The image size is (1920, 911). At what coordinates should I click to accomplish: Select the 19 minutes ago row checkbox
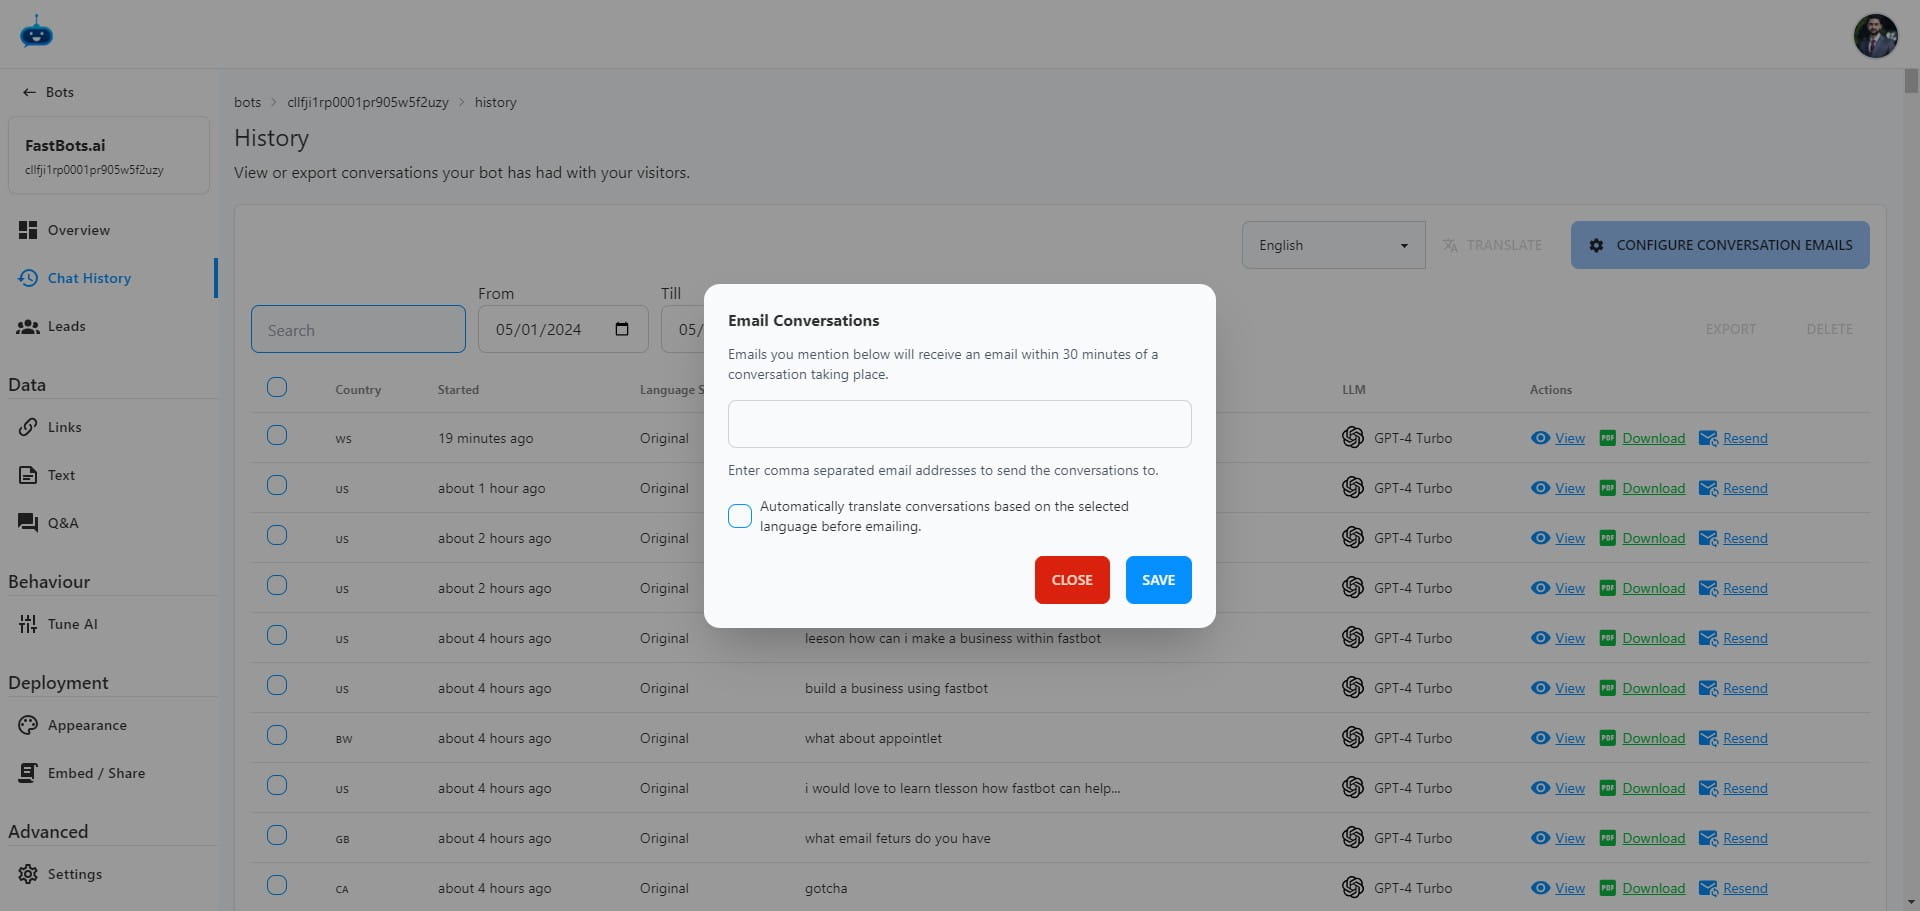[277, 435]
